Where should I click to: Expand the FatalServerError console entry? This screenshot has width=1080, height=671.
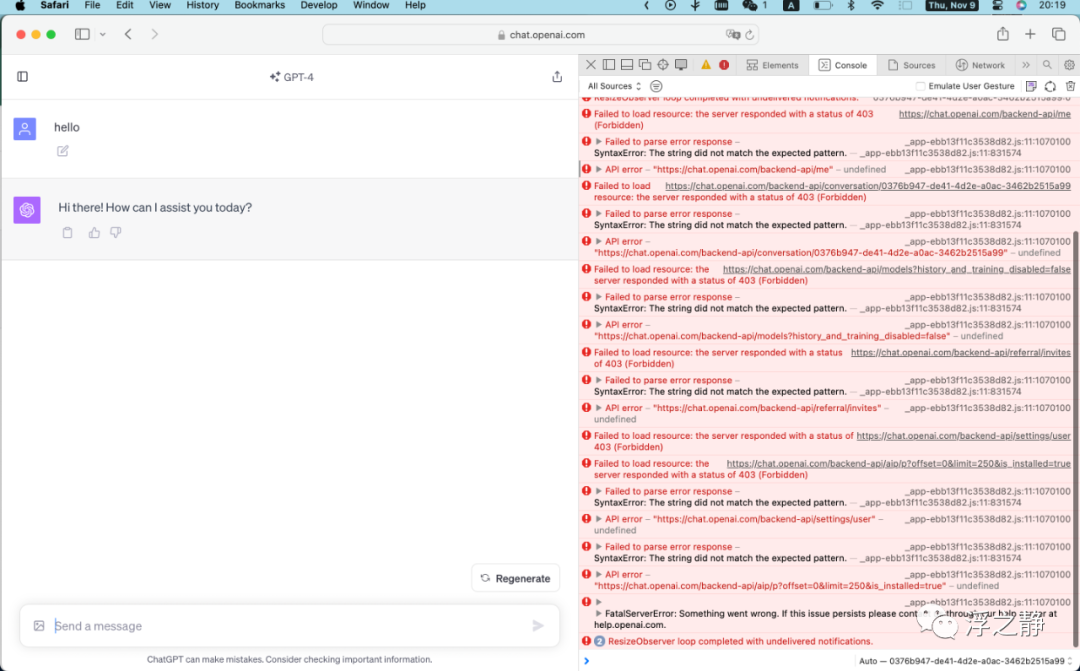[599, 613]
